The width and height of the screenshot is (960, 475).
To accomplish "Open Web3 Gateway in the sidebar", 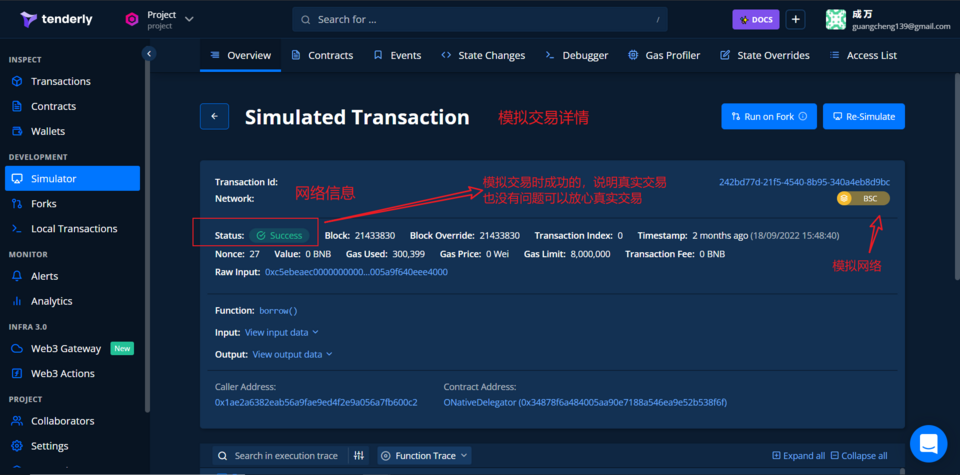I will tap(66, 349).
